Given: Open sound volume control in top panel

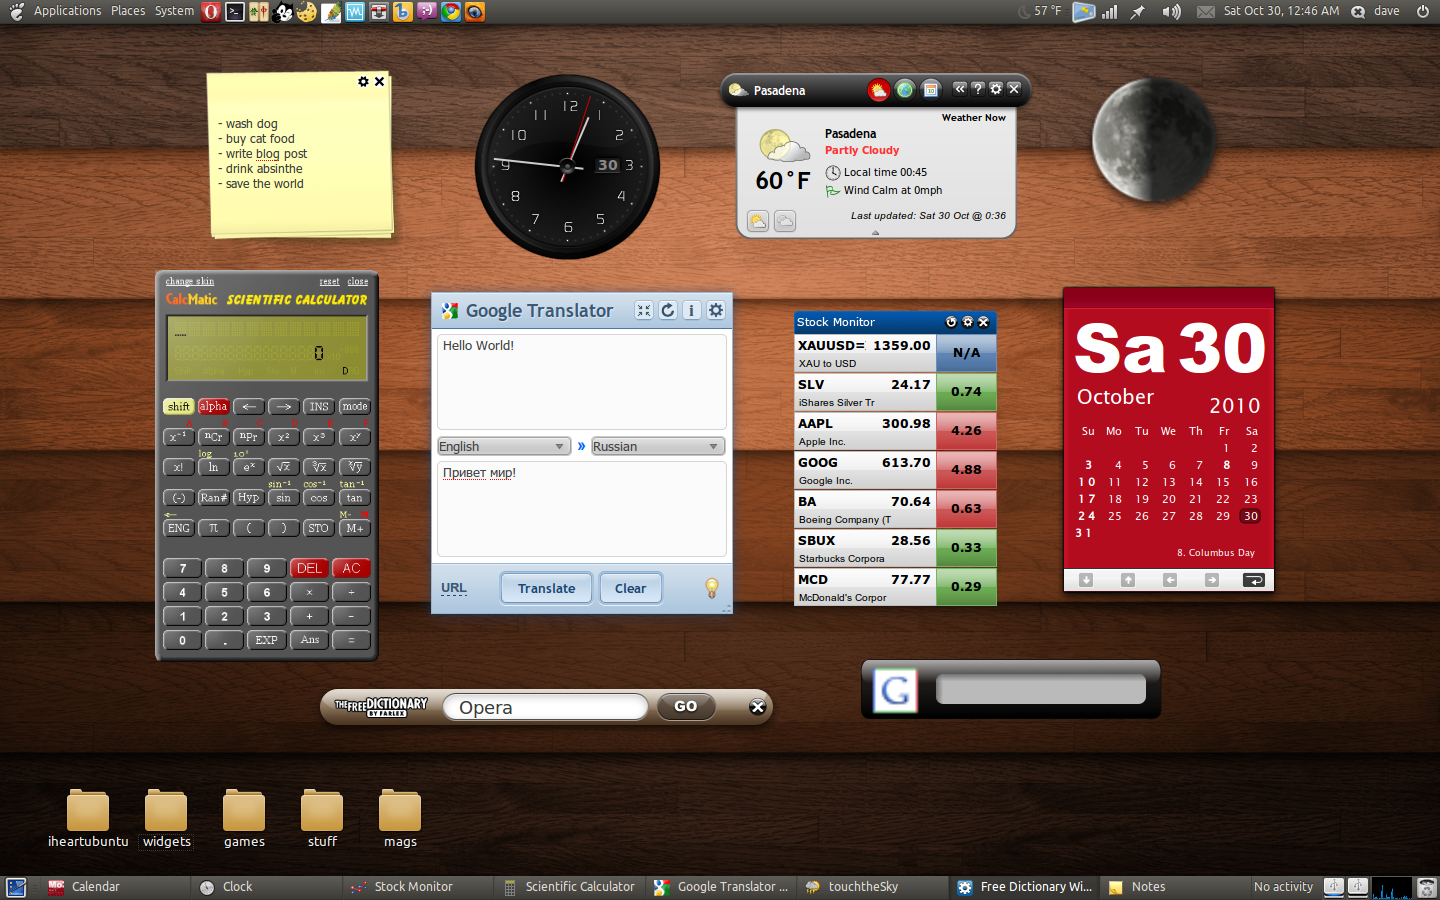Looking at the screenshot, I should pyautogui.click(x=1171, y=11).
